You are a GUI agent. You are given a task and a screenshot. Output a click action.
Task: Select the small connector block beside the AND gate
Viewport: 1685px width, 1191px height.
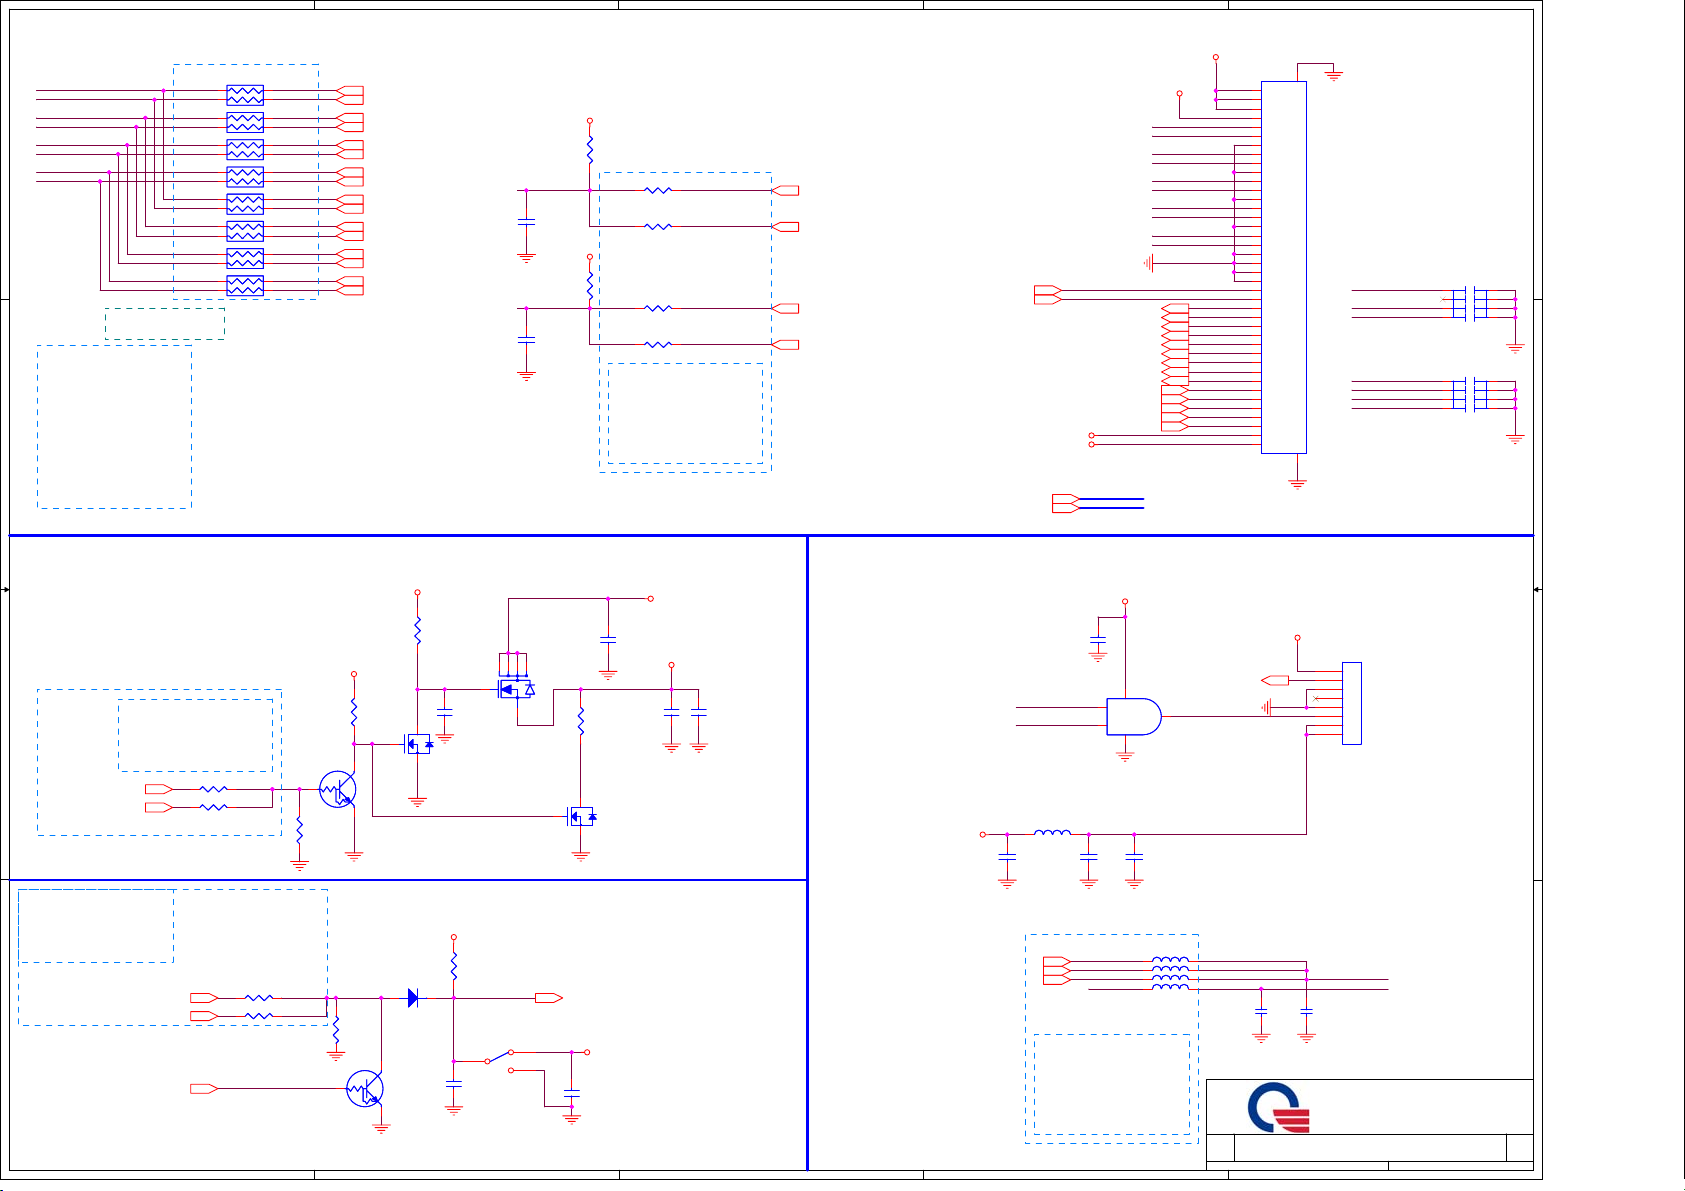pyautogui.click(x=1351, y=703)
